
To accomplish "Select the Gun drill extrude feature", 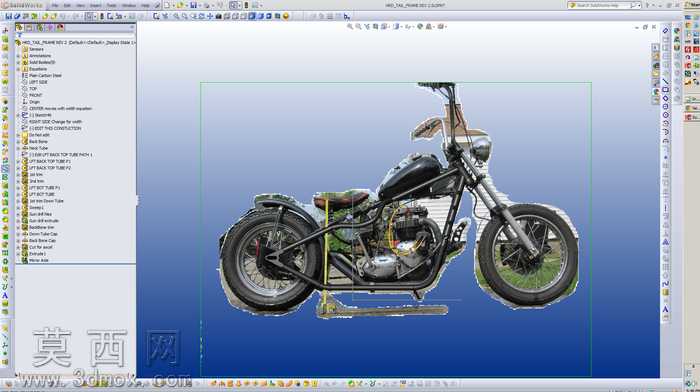I will pyautogui.click(x=44, y=221).
